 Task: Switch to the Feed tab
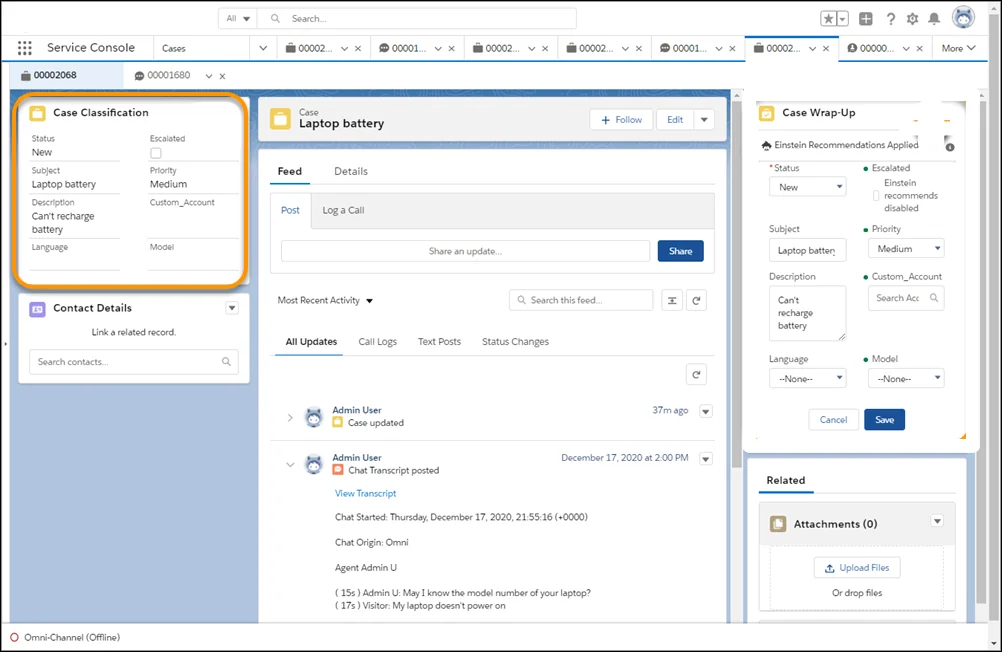coord(289,171)
